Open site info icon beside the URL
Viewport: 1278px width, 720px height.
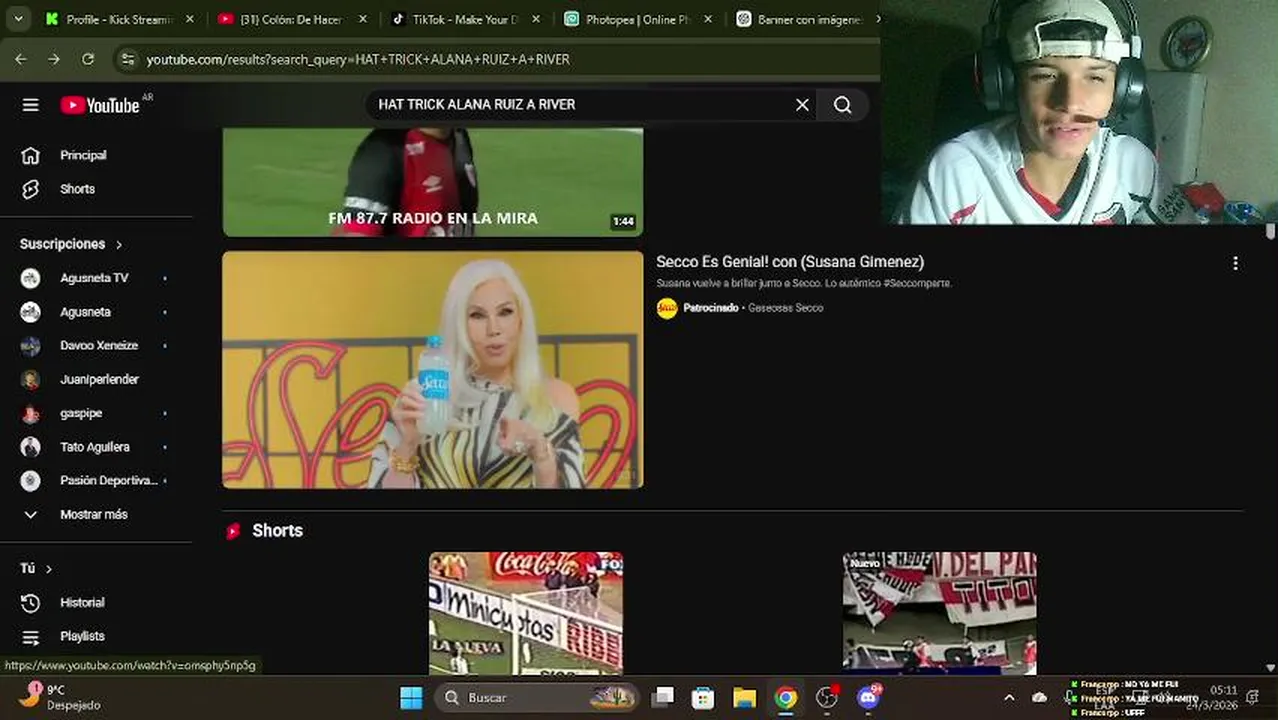click(127, 60)
